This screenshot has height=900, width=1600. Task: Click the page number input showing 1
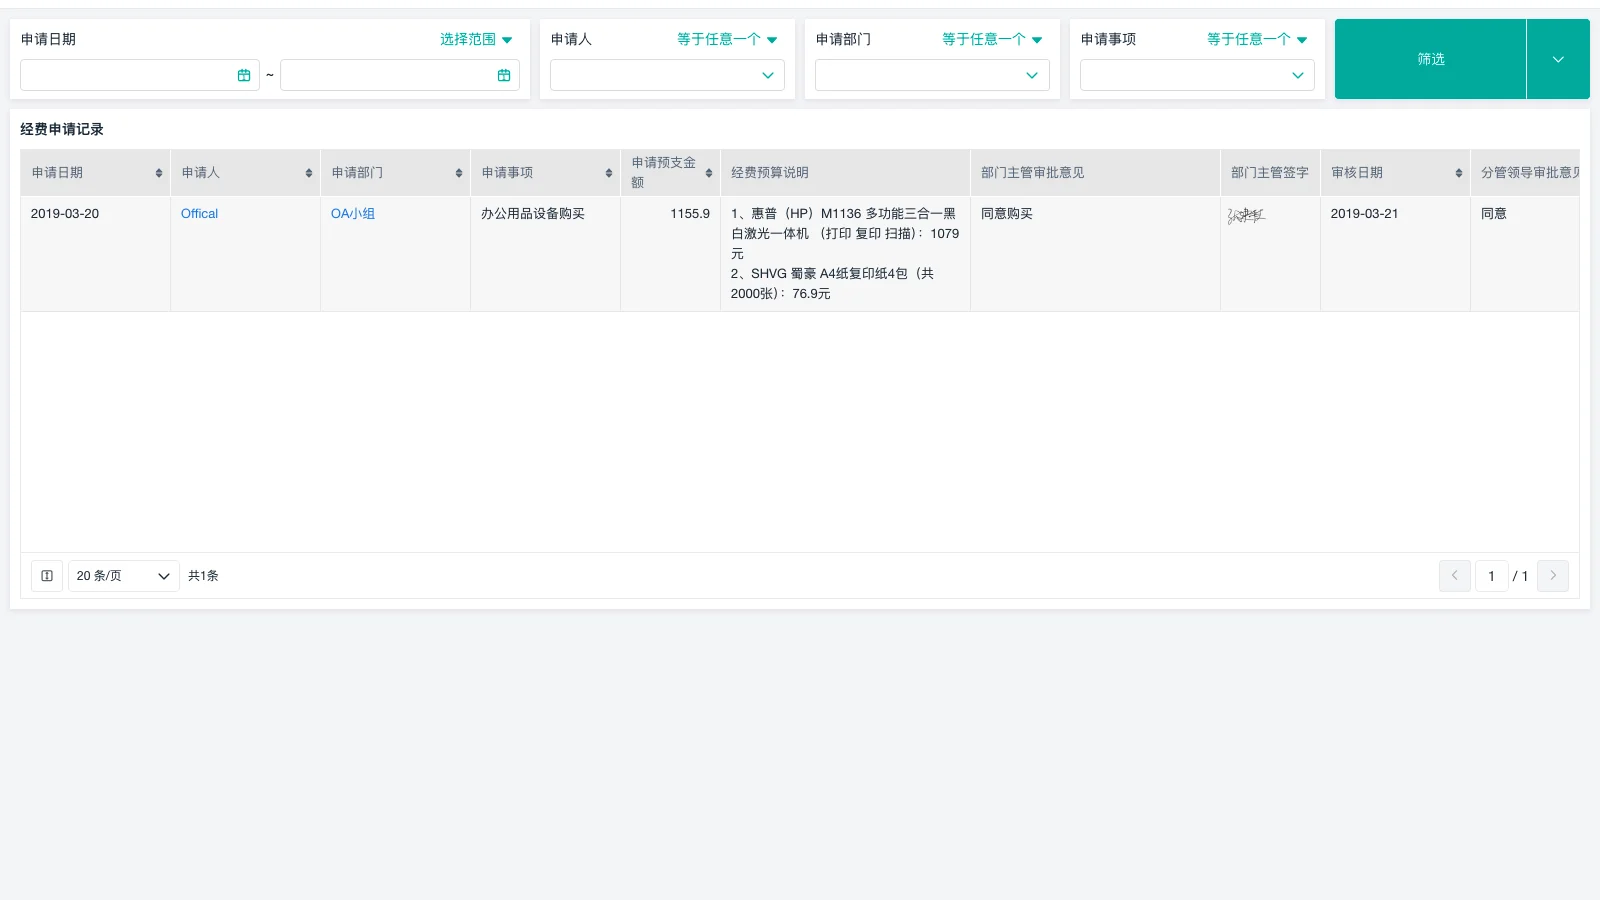point(1491,575)
